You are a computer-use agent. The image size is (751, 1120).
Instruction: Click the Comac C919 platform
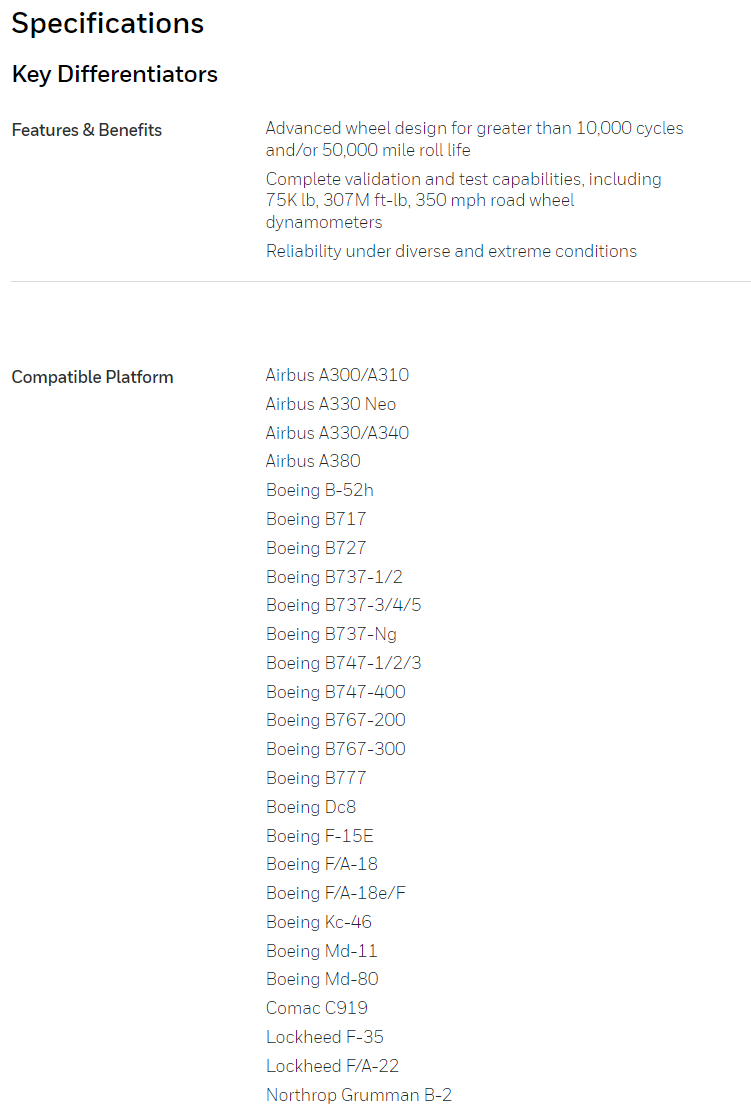[317, 1008]
